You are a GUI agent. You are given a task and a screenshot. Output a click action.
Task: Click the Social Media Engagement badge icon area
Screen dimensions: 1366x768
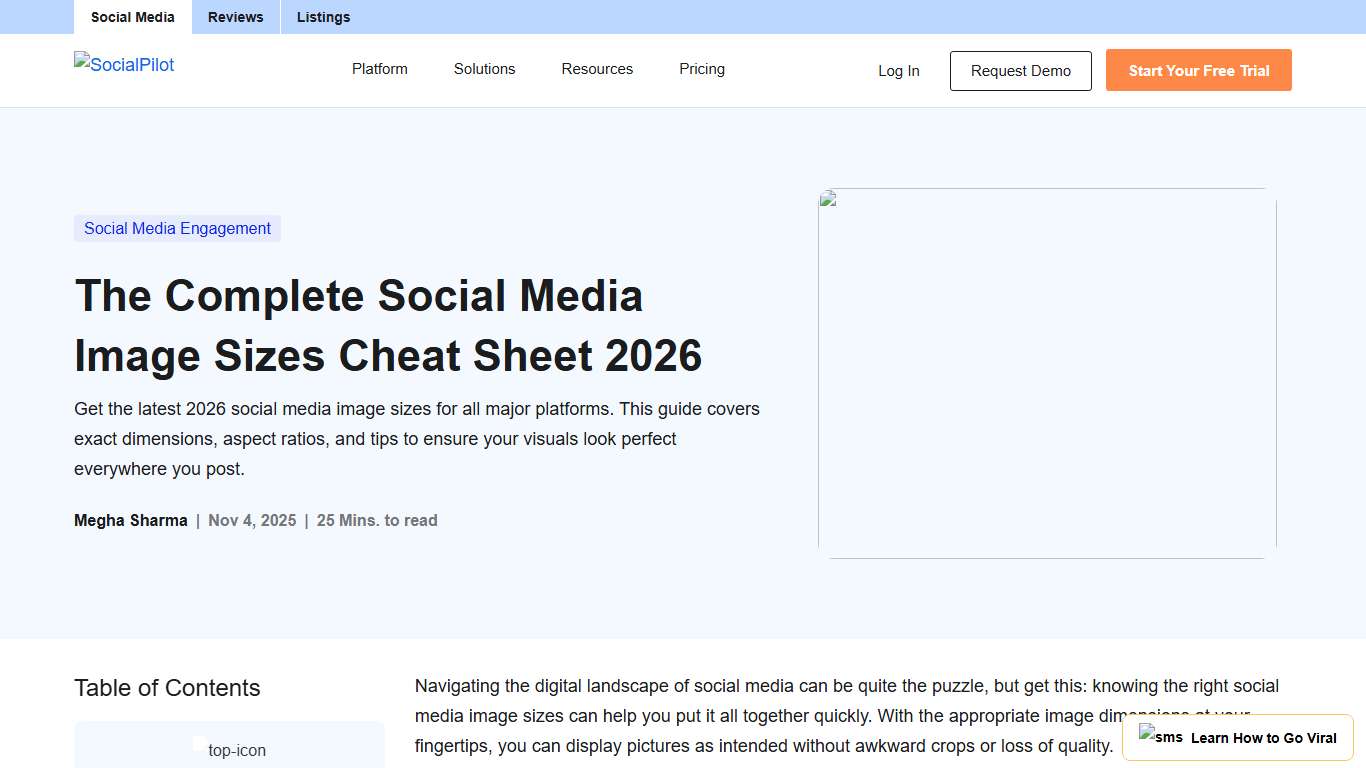point(177,228)
